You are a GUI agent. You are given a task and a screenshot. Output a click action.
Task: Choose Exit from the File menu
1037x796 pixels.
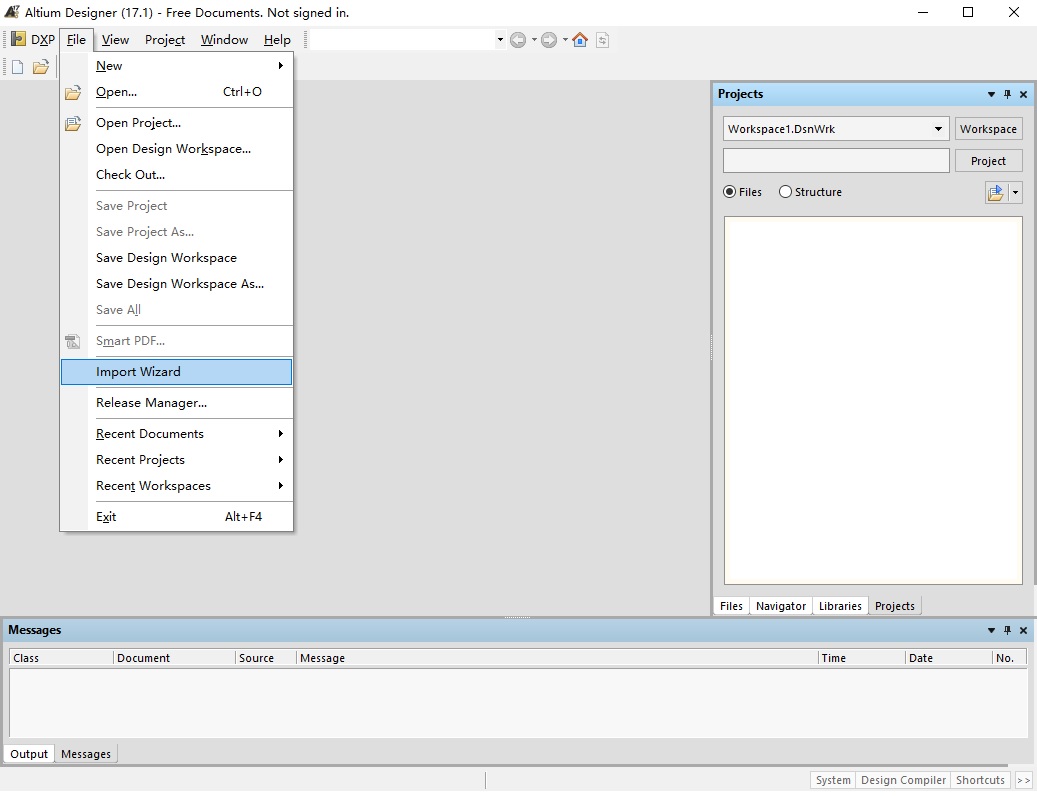click(177, 516)
